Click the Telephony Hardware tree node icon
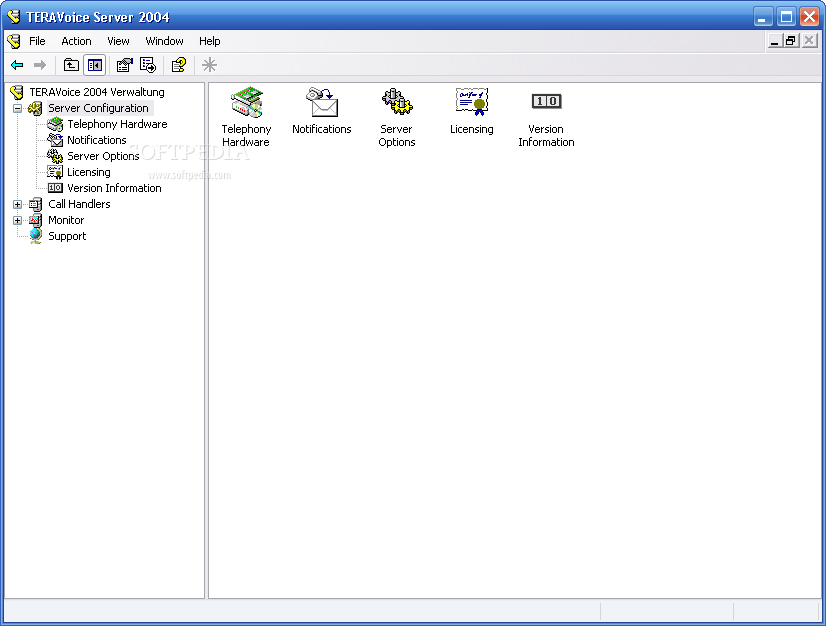The height and width of the screenshot is (626, 826). (x=55, y=124)
